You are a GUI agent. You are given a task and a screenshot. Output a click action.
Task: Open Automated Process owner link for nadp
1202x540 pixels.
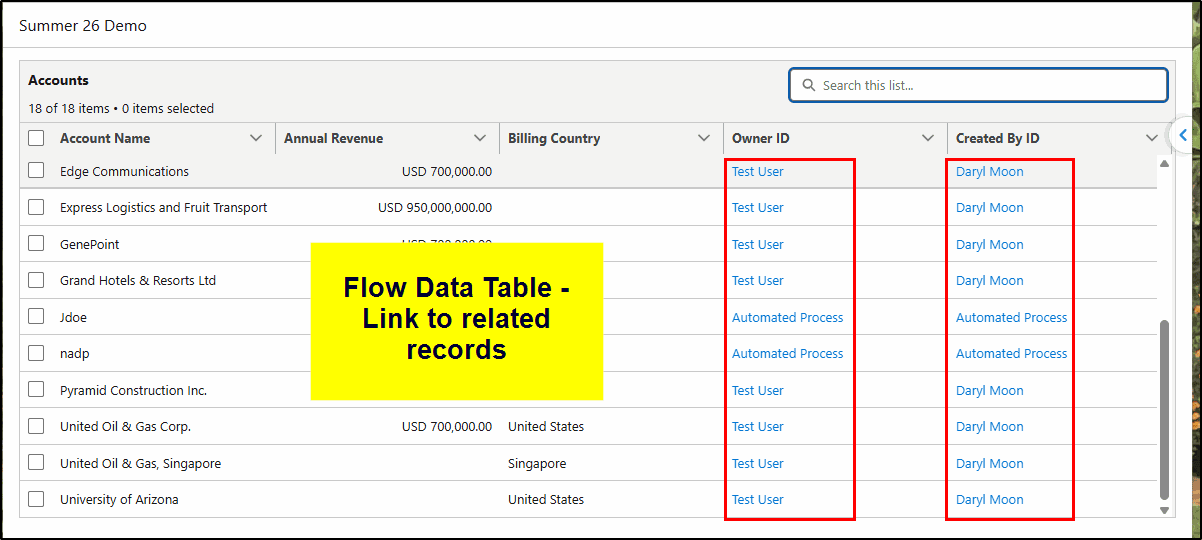point(787,353)
